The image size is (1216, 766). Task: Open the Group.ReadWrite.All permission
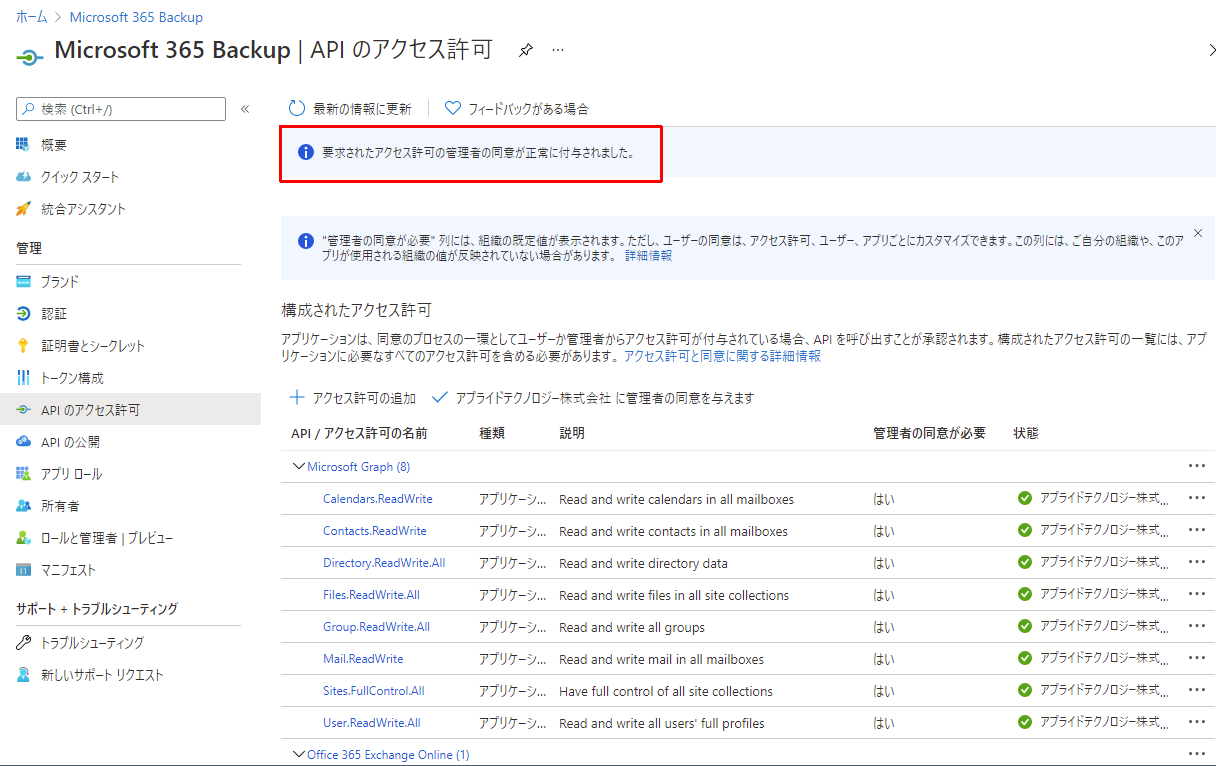pyautogui.click(x=376, y=627)
